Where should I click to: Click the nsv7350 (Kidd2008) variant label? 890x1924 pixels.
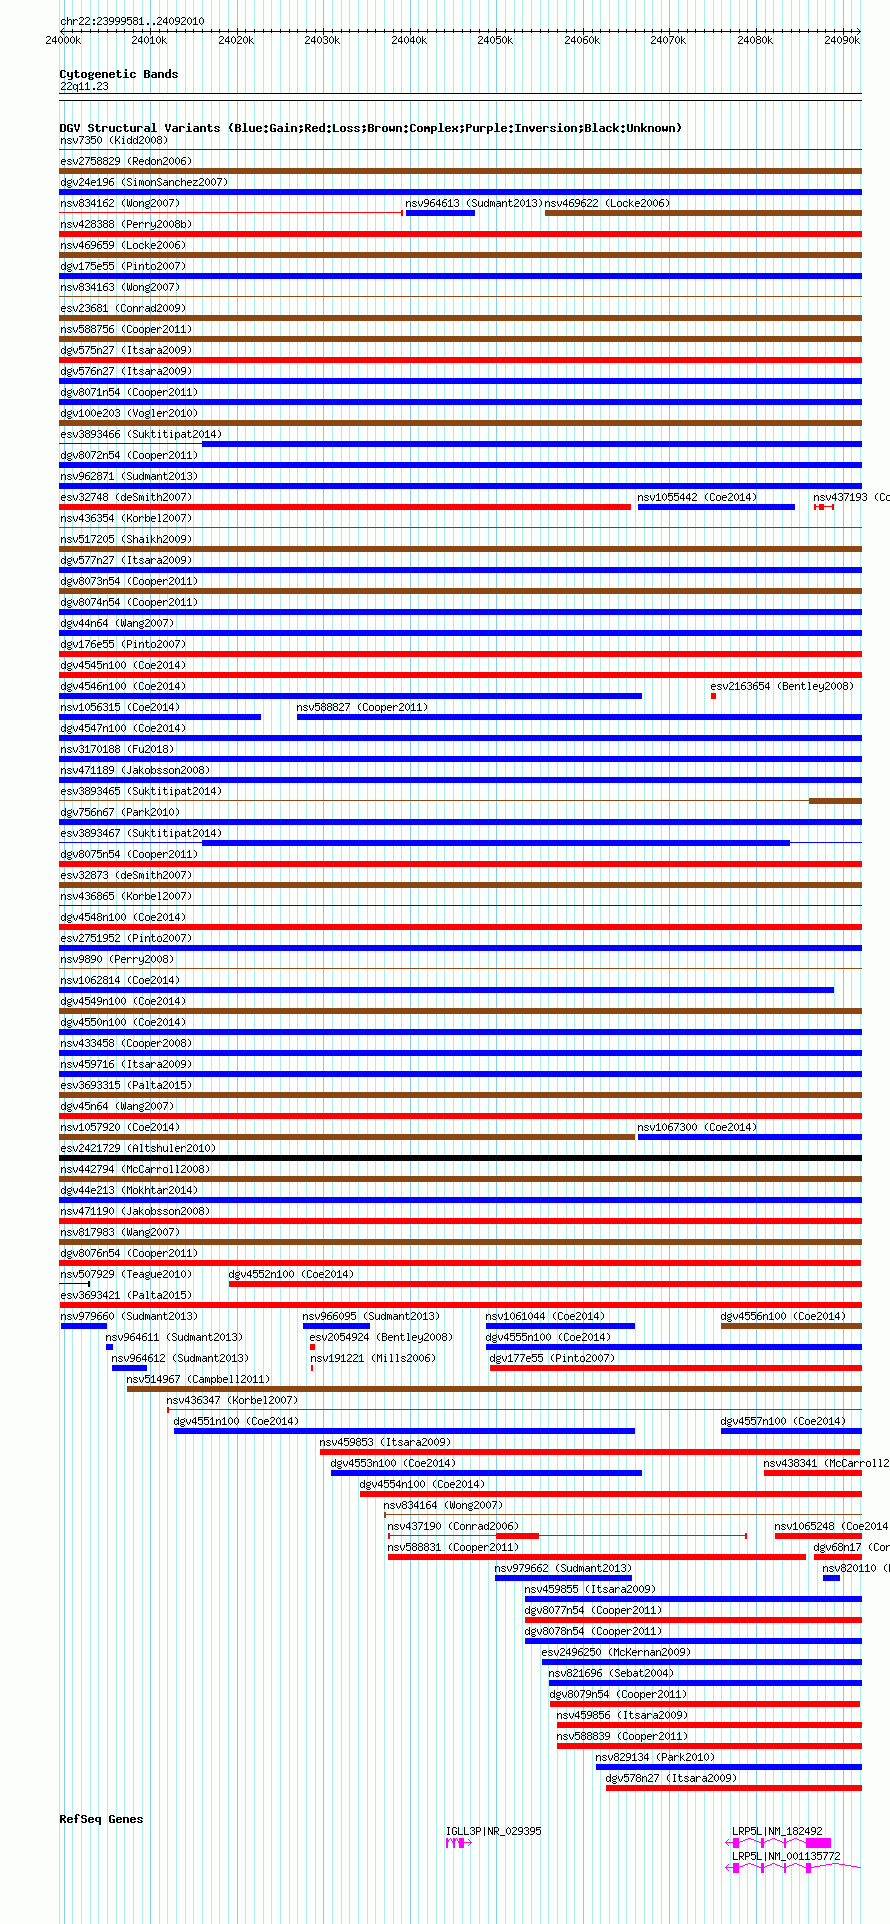point(114,140)
